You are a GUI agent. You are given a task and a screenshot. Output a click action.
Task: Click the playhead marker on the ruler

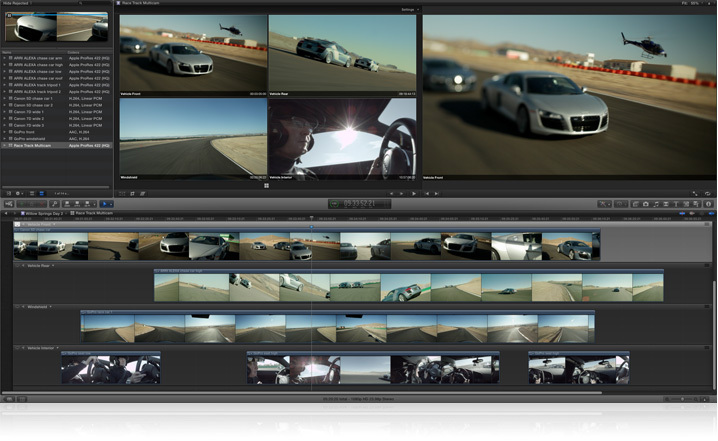[311, 218]
